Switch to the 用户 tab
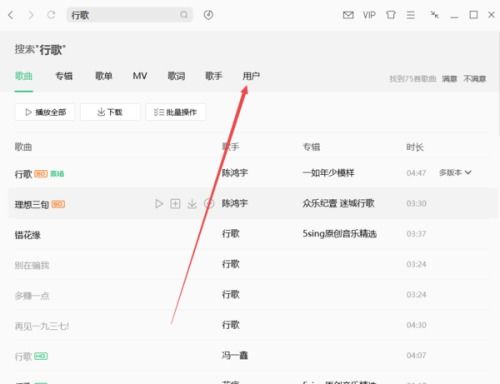The width and height of the screenshot is (500, 384). tap(251, 76)
